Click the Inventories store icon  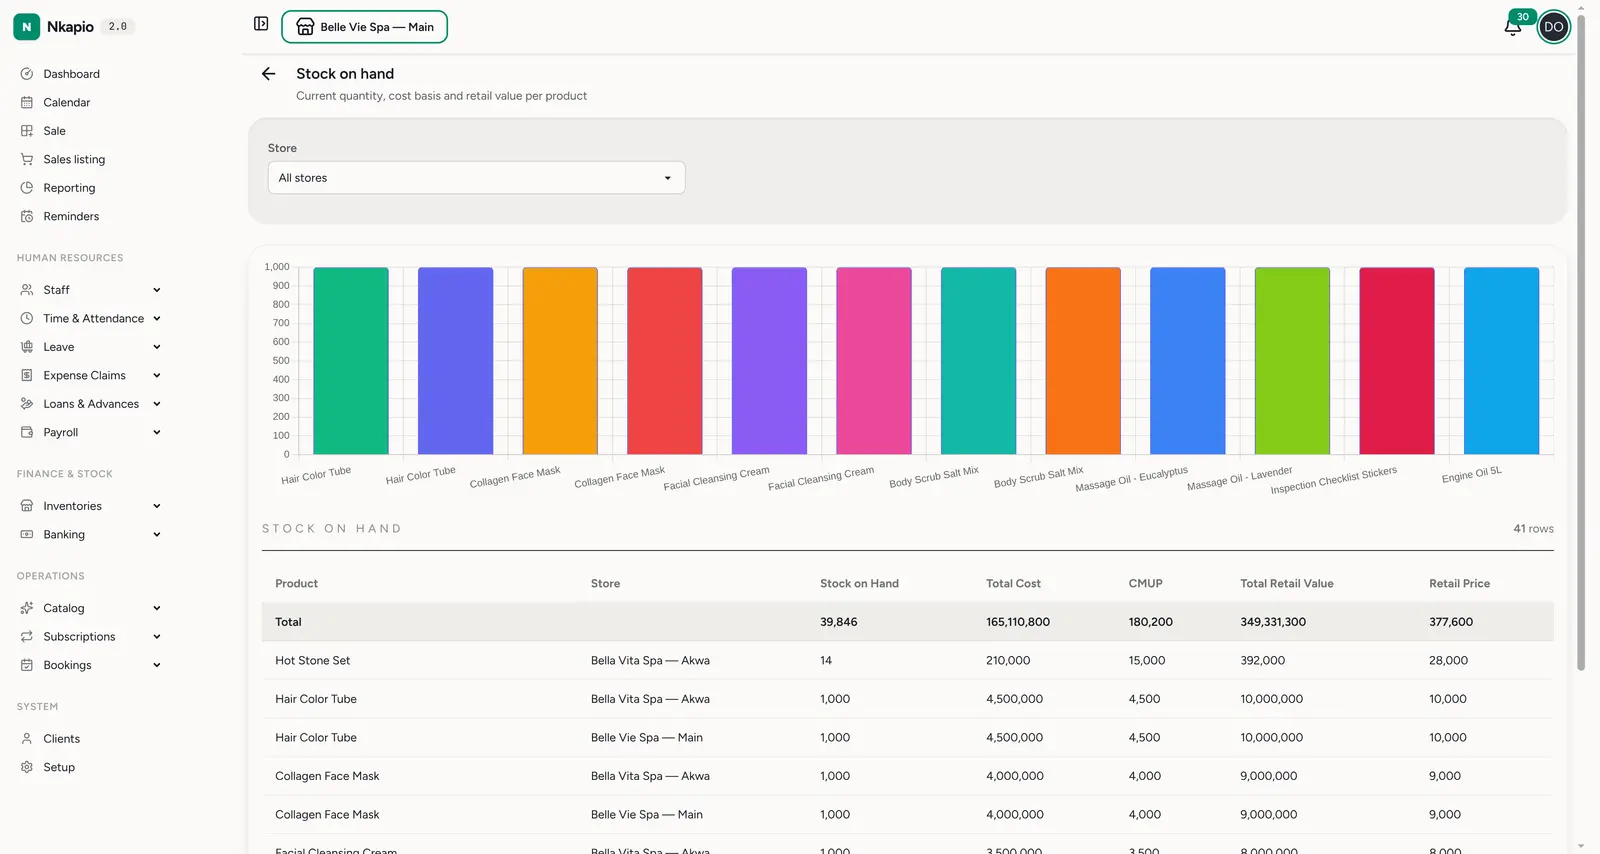27,506
